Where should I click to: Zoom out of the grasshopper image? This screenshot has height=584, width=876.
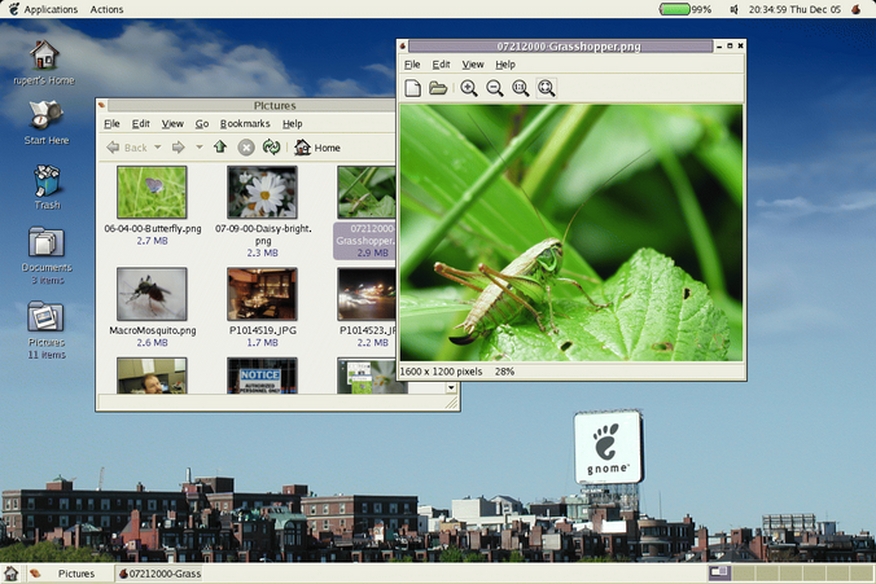coord(494,88)
